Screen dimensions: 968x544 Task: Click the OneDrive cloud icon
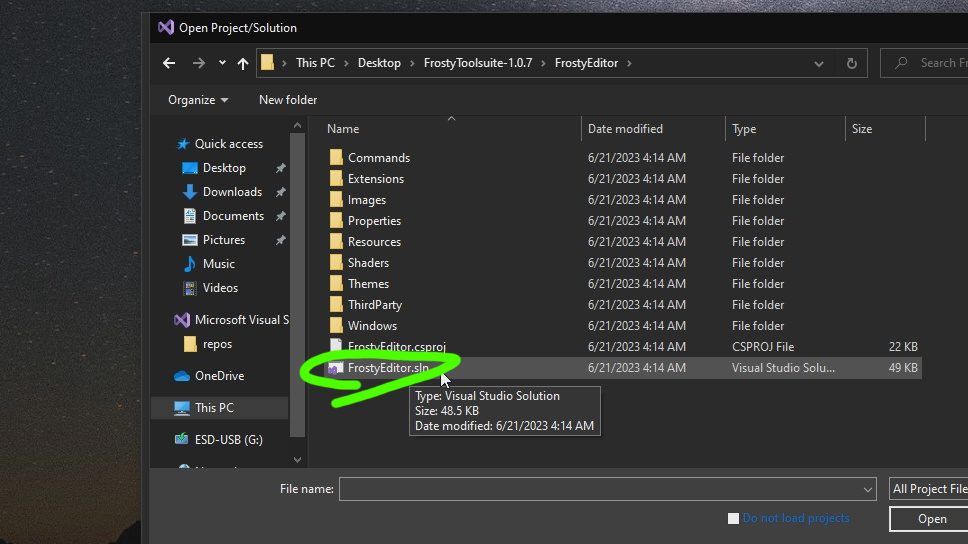(182, 376)
